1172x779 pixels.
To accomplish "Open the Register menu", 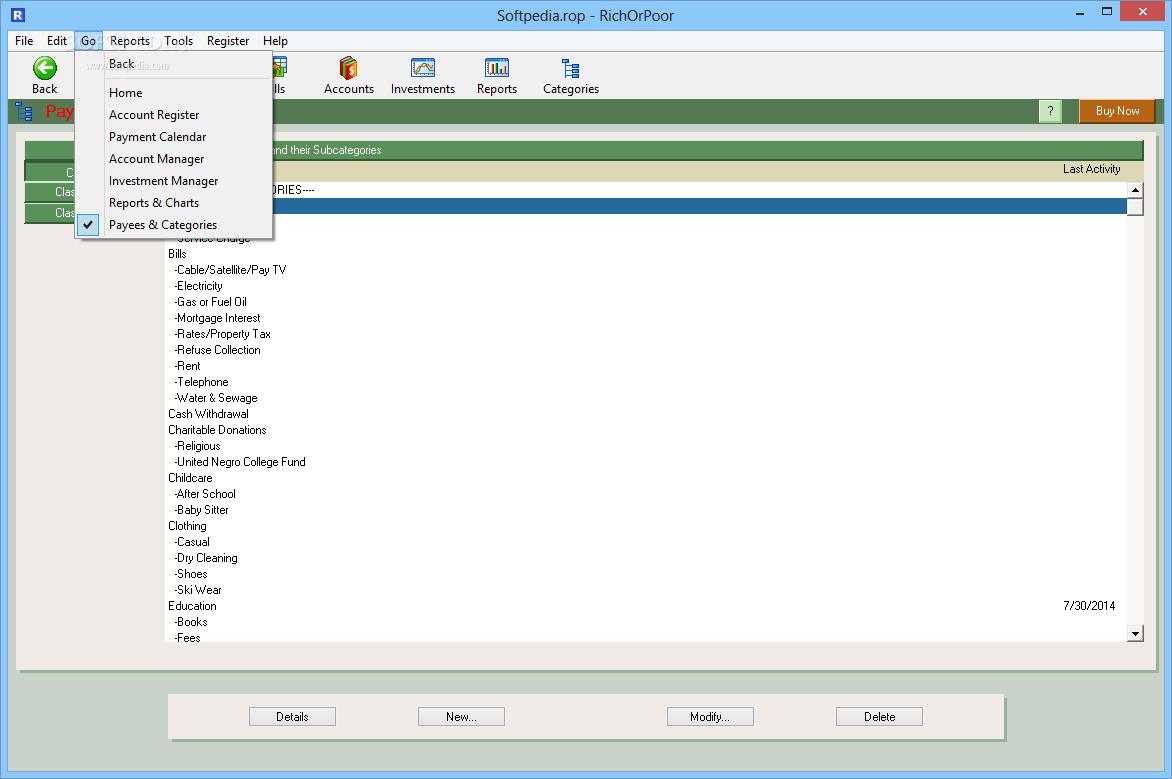I will [228, 41].
